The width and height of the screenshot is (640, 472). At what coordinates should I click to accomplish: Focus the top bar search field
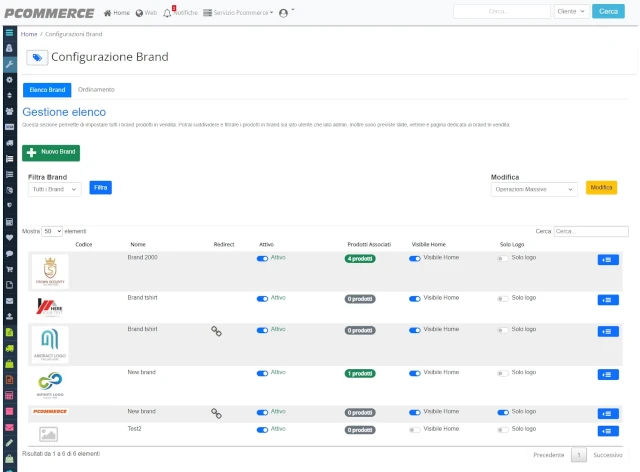(x=502, y=11)
